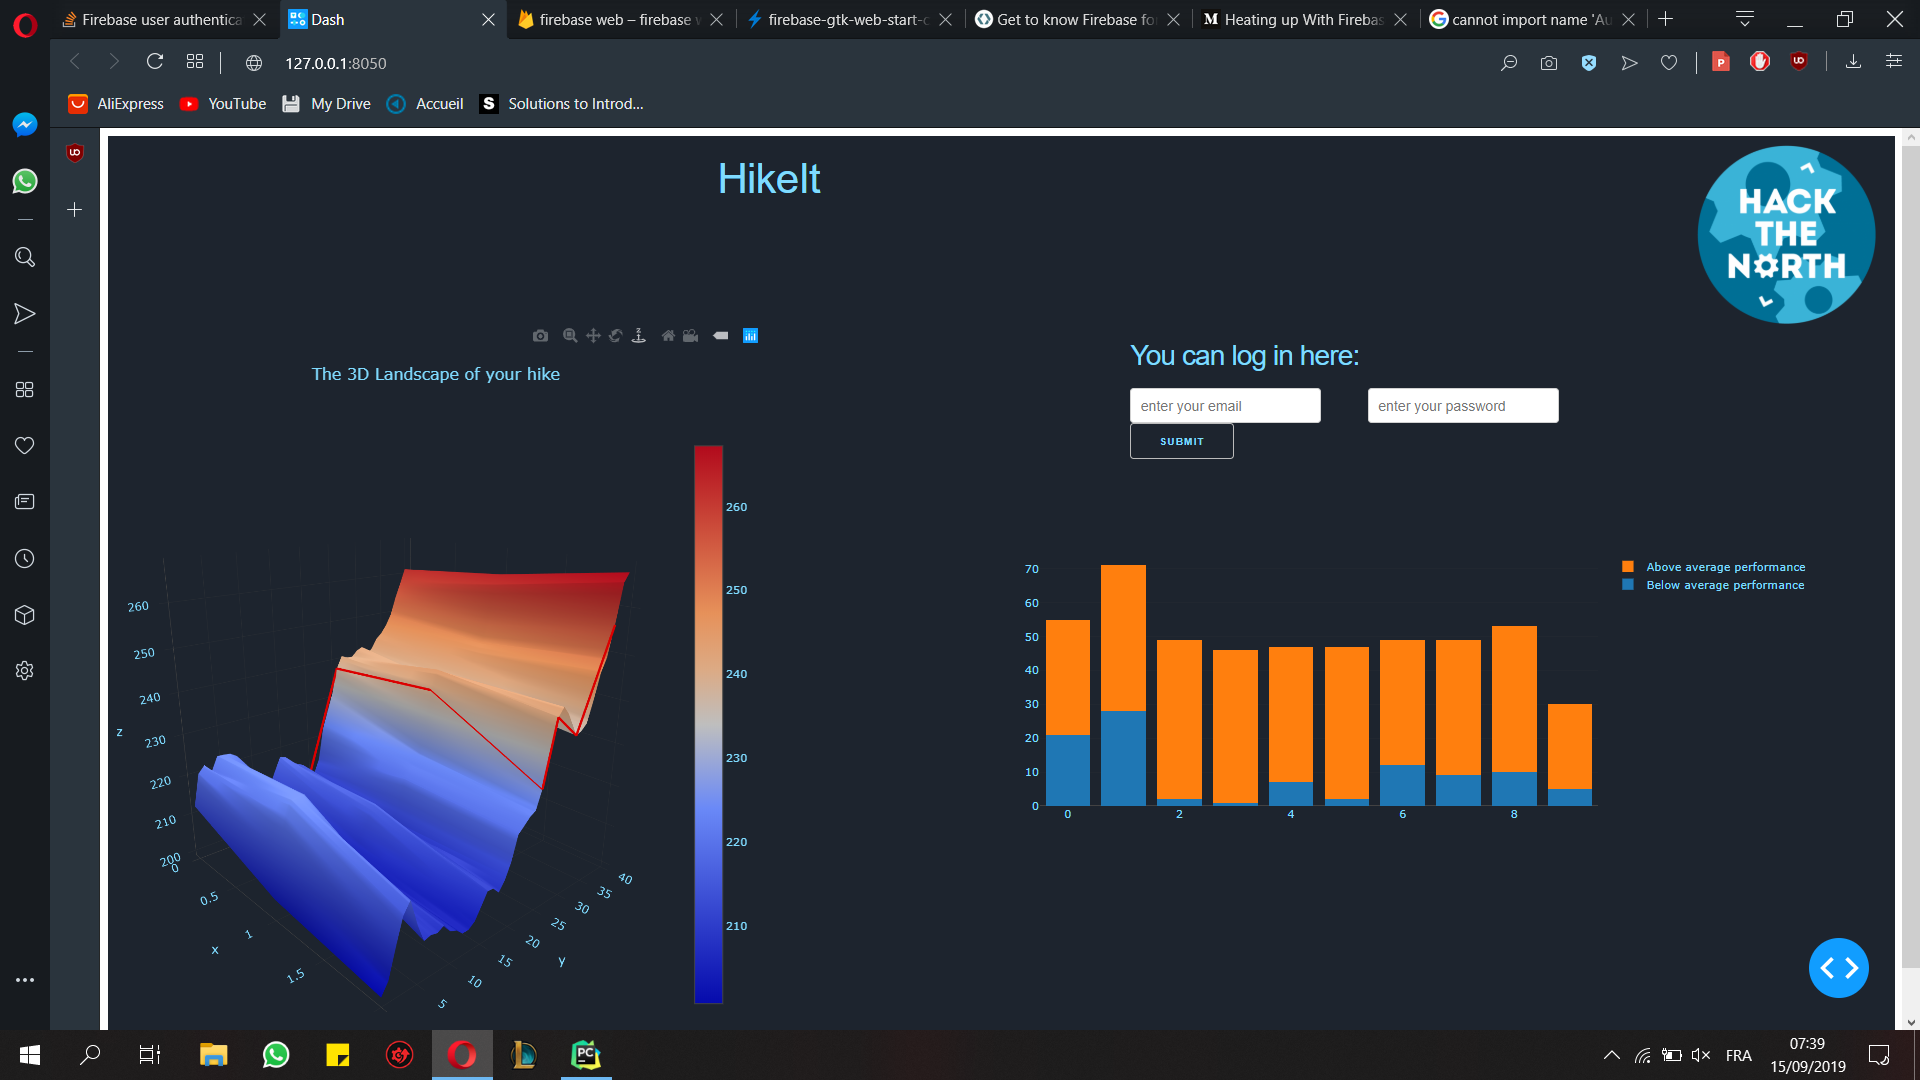Reset camera to default home view
The height and width of the screenshot is (1080, 1920).
pyautogui.click(x=668, y=336)
